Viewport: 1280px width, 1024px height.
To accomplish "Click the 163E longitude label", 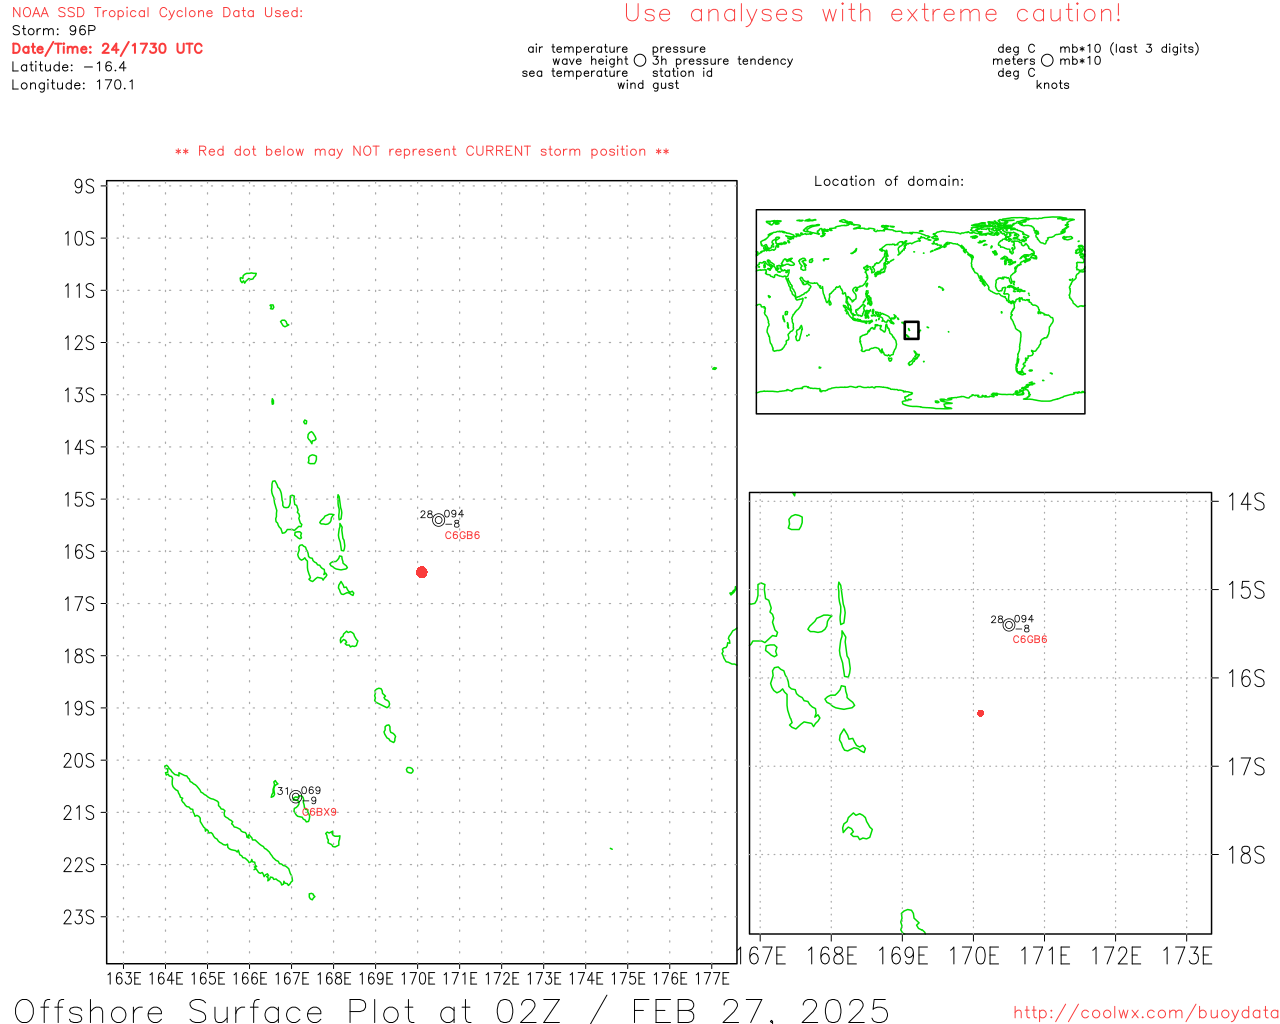I will click(123, 978).
